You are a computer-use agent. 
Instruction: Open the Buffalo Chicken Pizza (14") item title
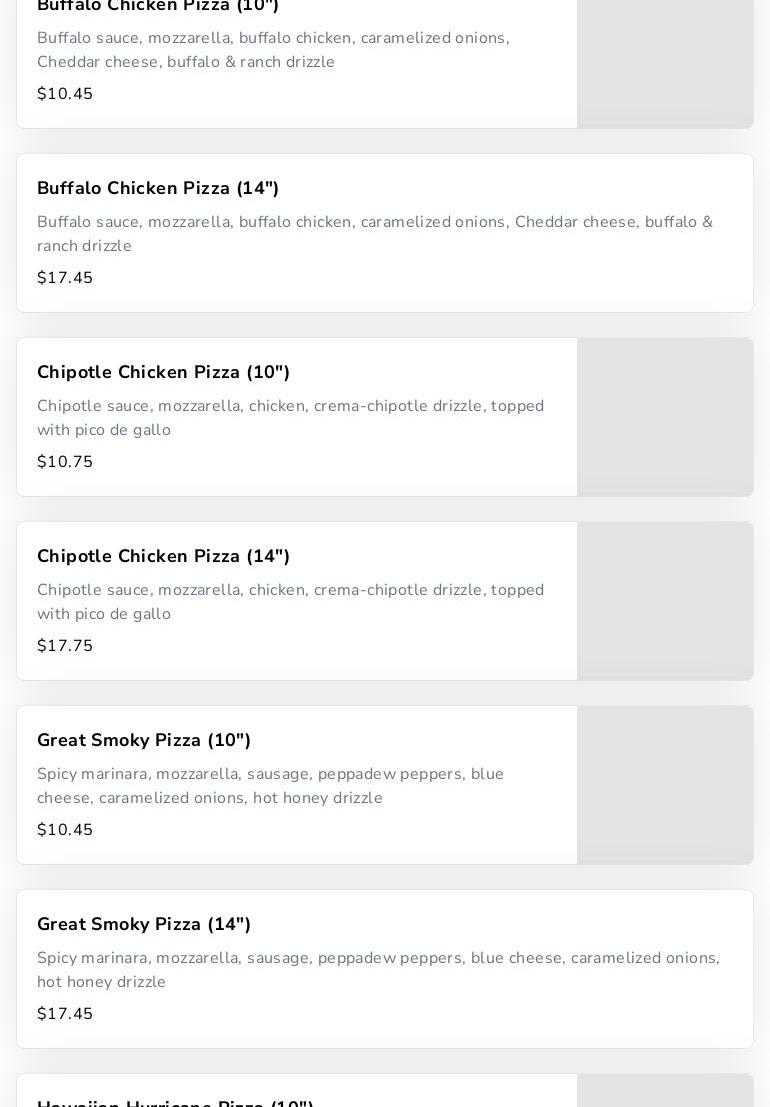coord(158,188)
